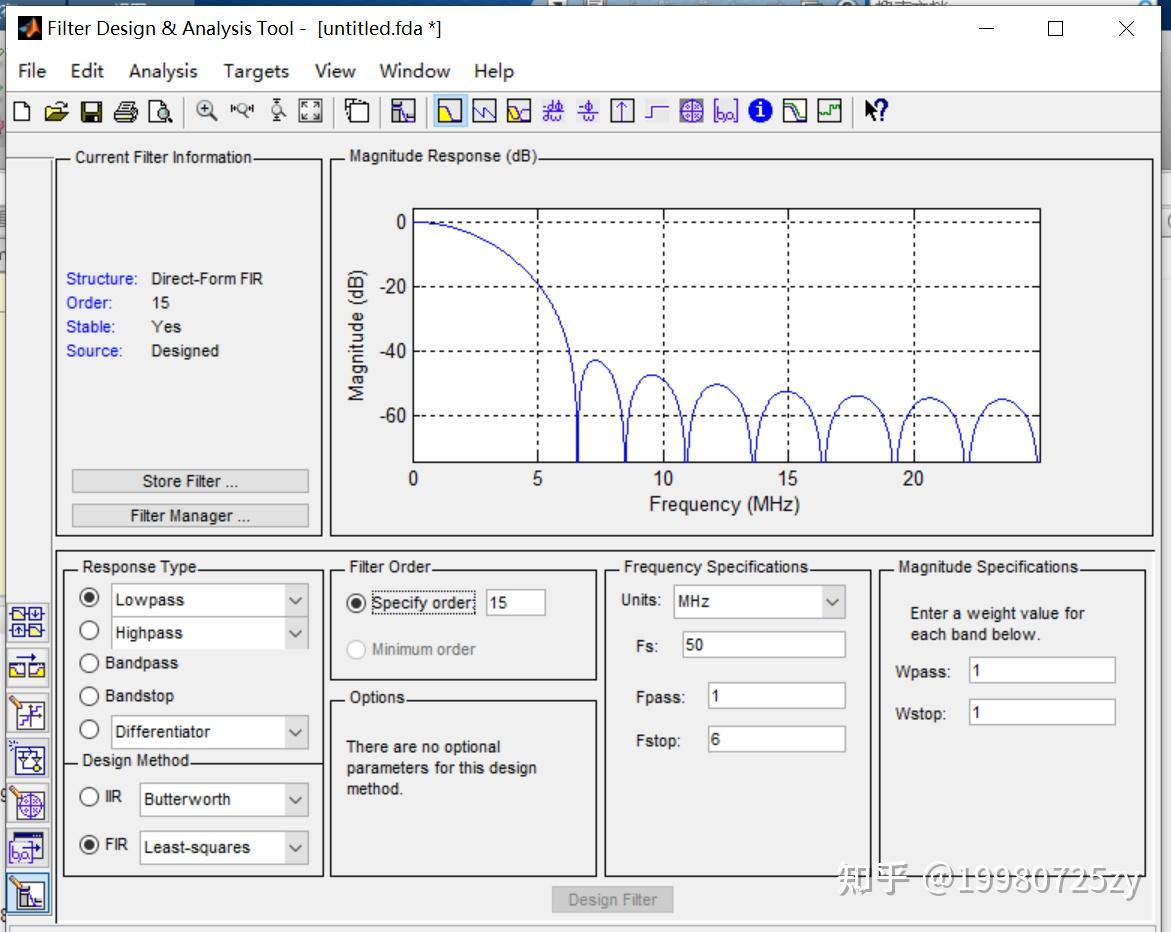Click the Filter Manager button
Image resolution: width=1171 pixels, height=932 pixels.
[x=190, y=516]
